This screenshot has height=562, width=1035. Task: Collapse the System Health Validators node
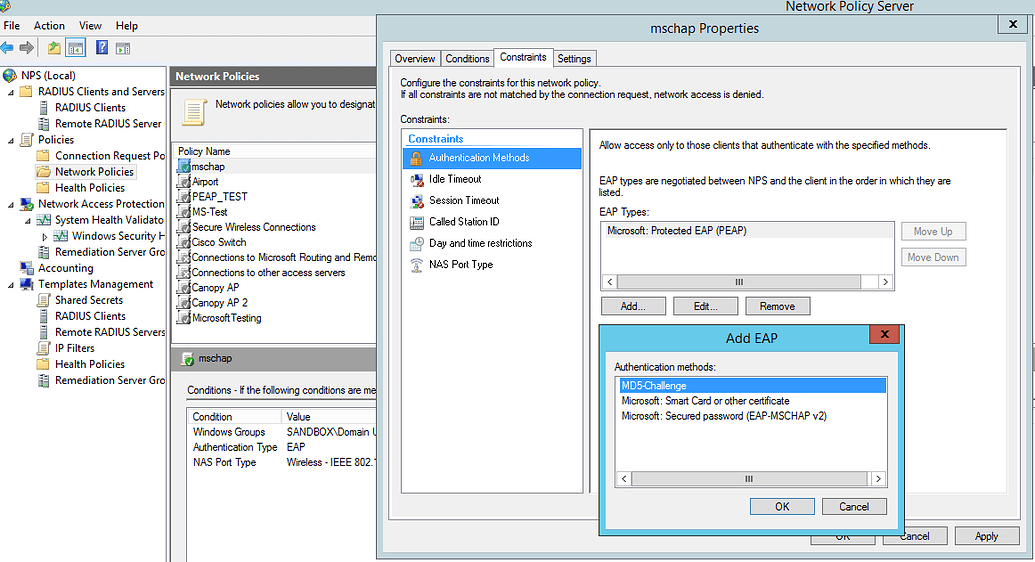click(x=28, y=221)
